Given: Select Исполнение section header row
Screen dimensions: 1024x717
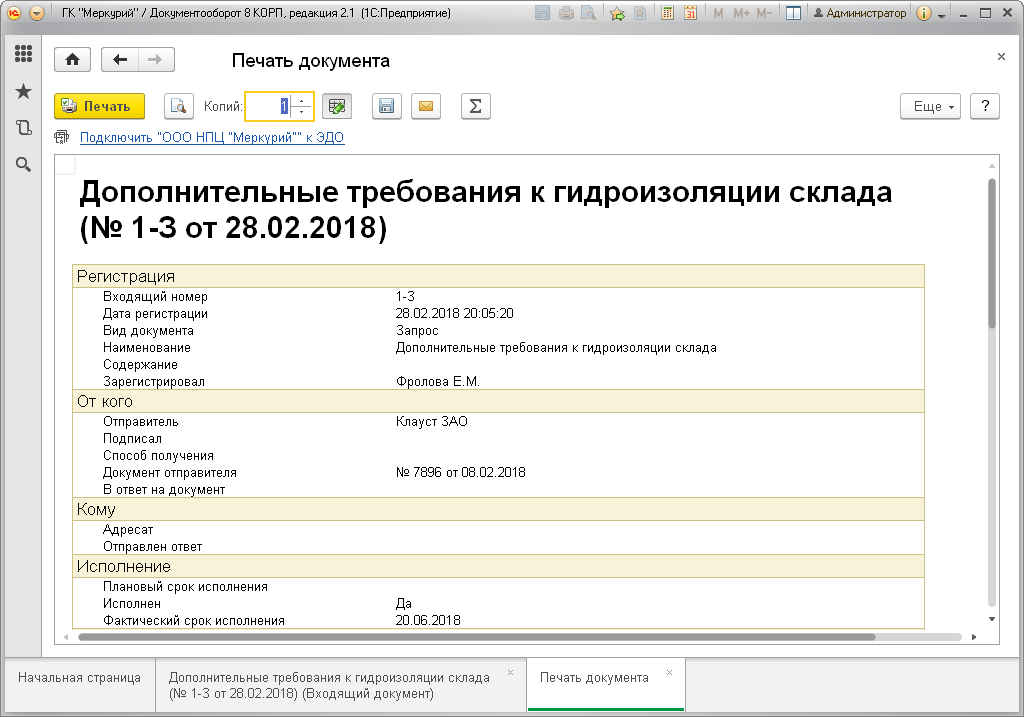Looking at the screenshot, I should pos(498,566).
